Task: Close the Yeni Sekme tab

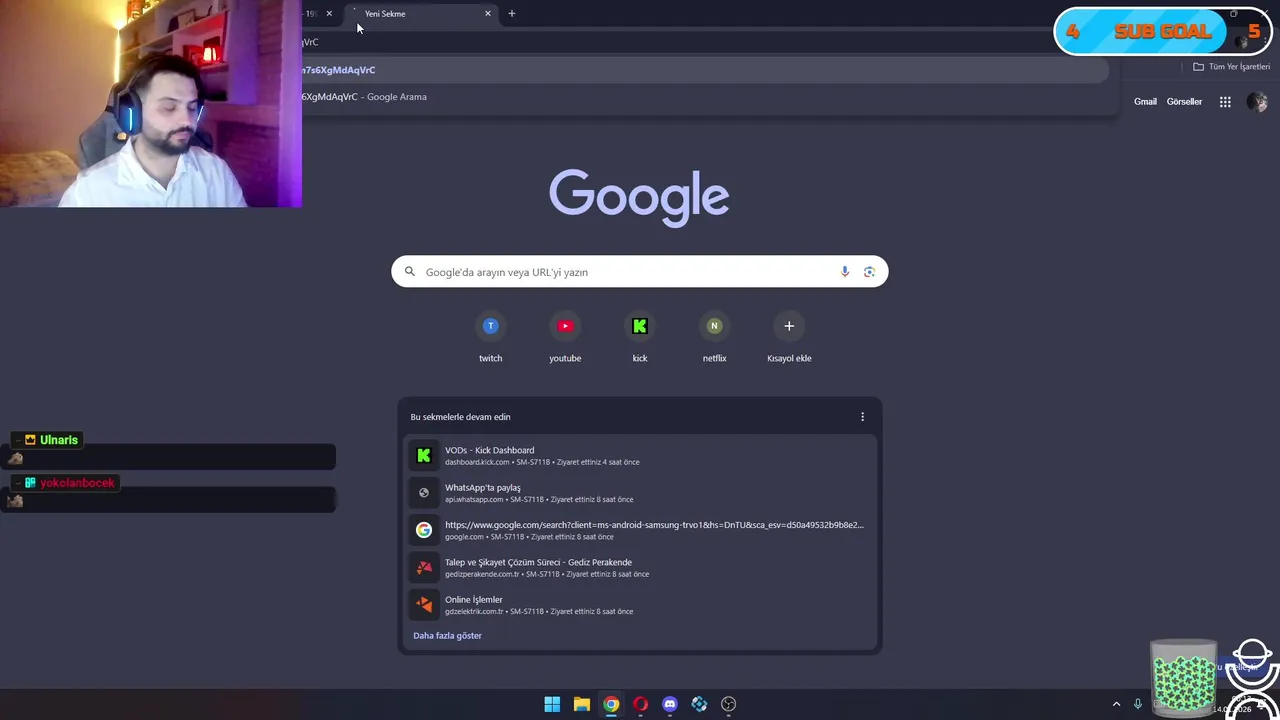Action: 488,14
